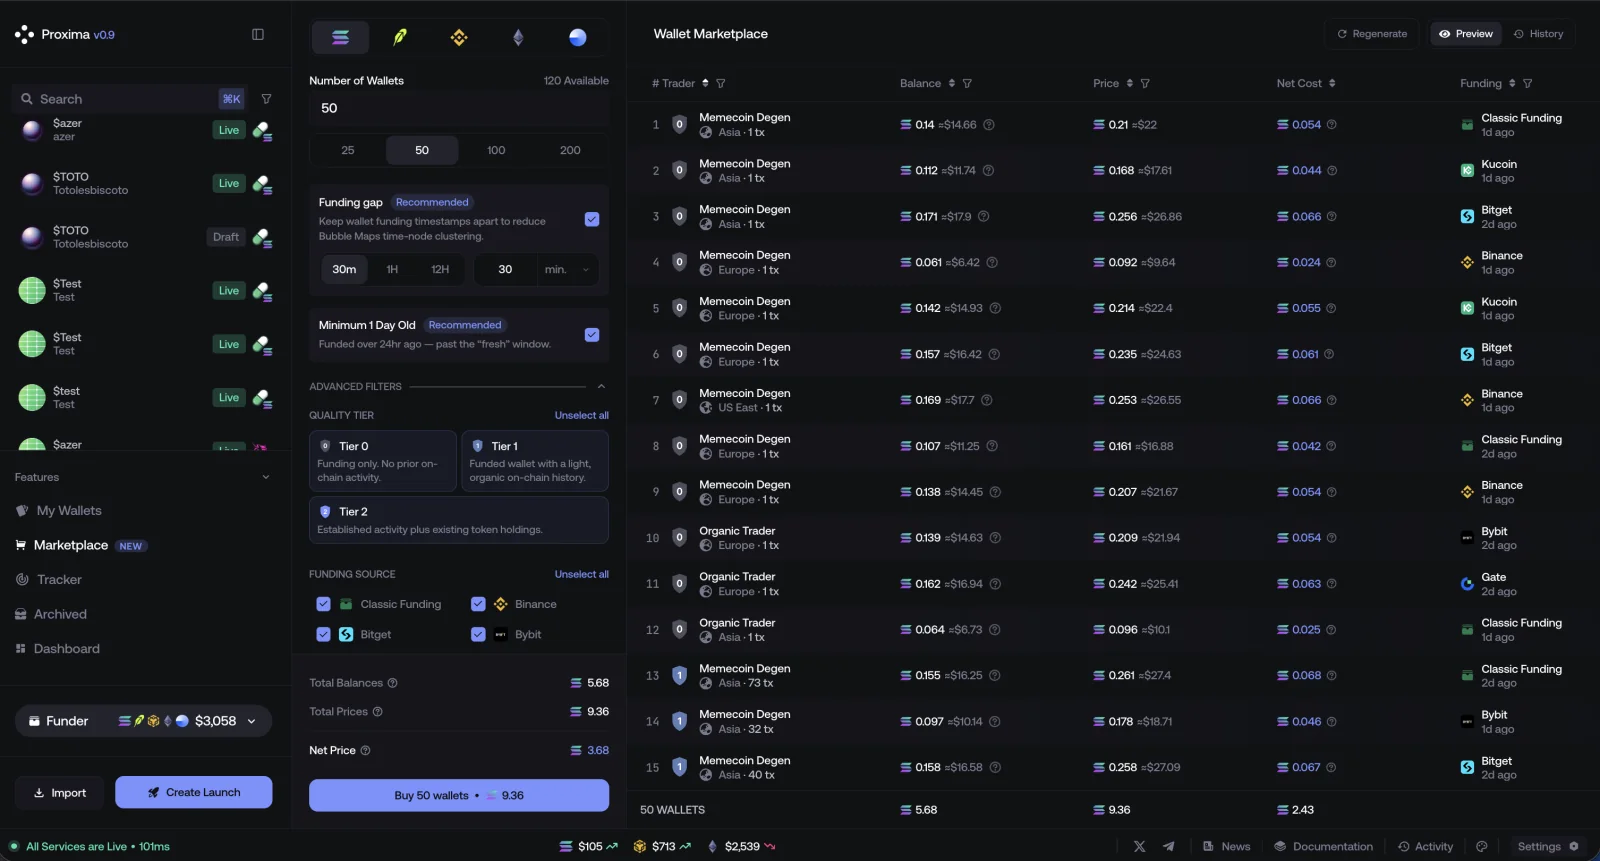The height and width of the screenshot is (861, 1600).
Task: Collapse the Features section
Action: click(266, 477)
